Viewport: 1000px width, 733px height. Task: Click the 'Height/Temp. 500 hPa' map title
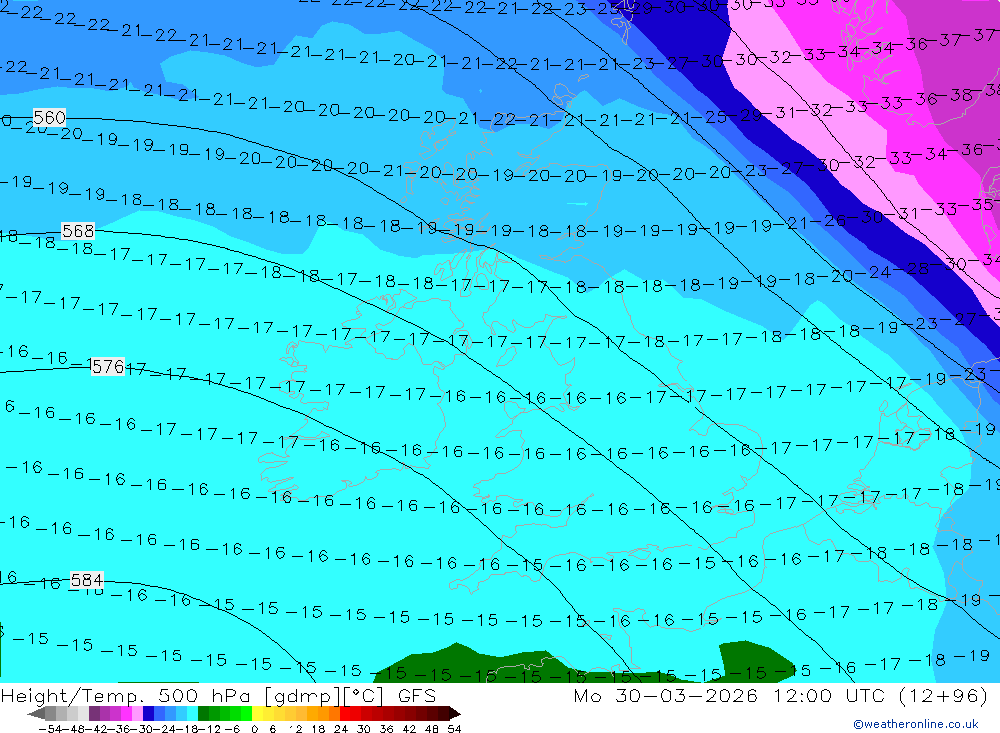click(x=126, y=695)
